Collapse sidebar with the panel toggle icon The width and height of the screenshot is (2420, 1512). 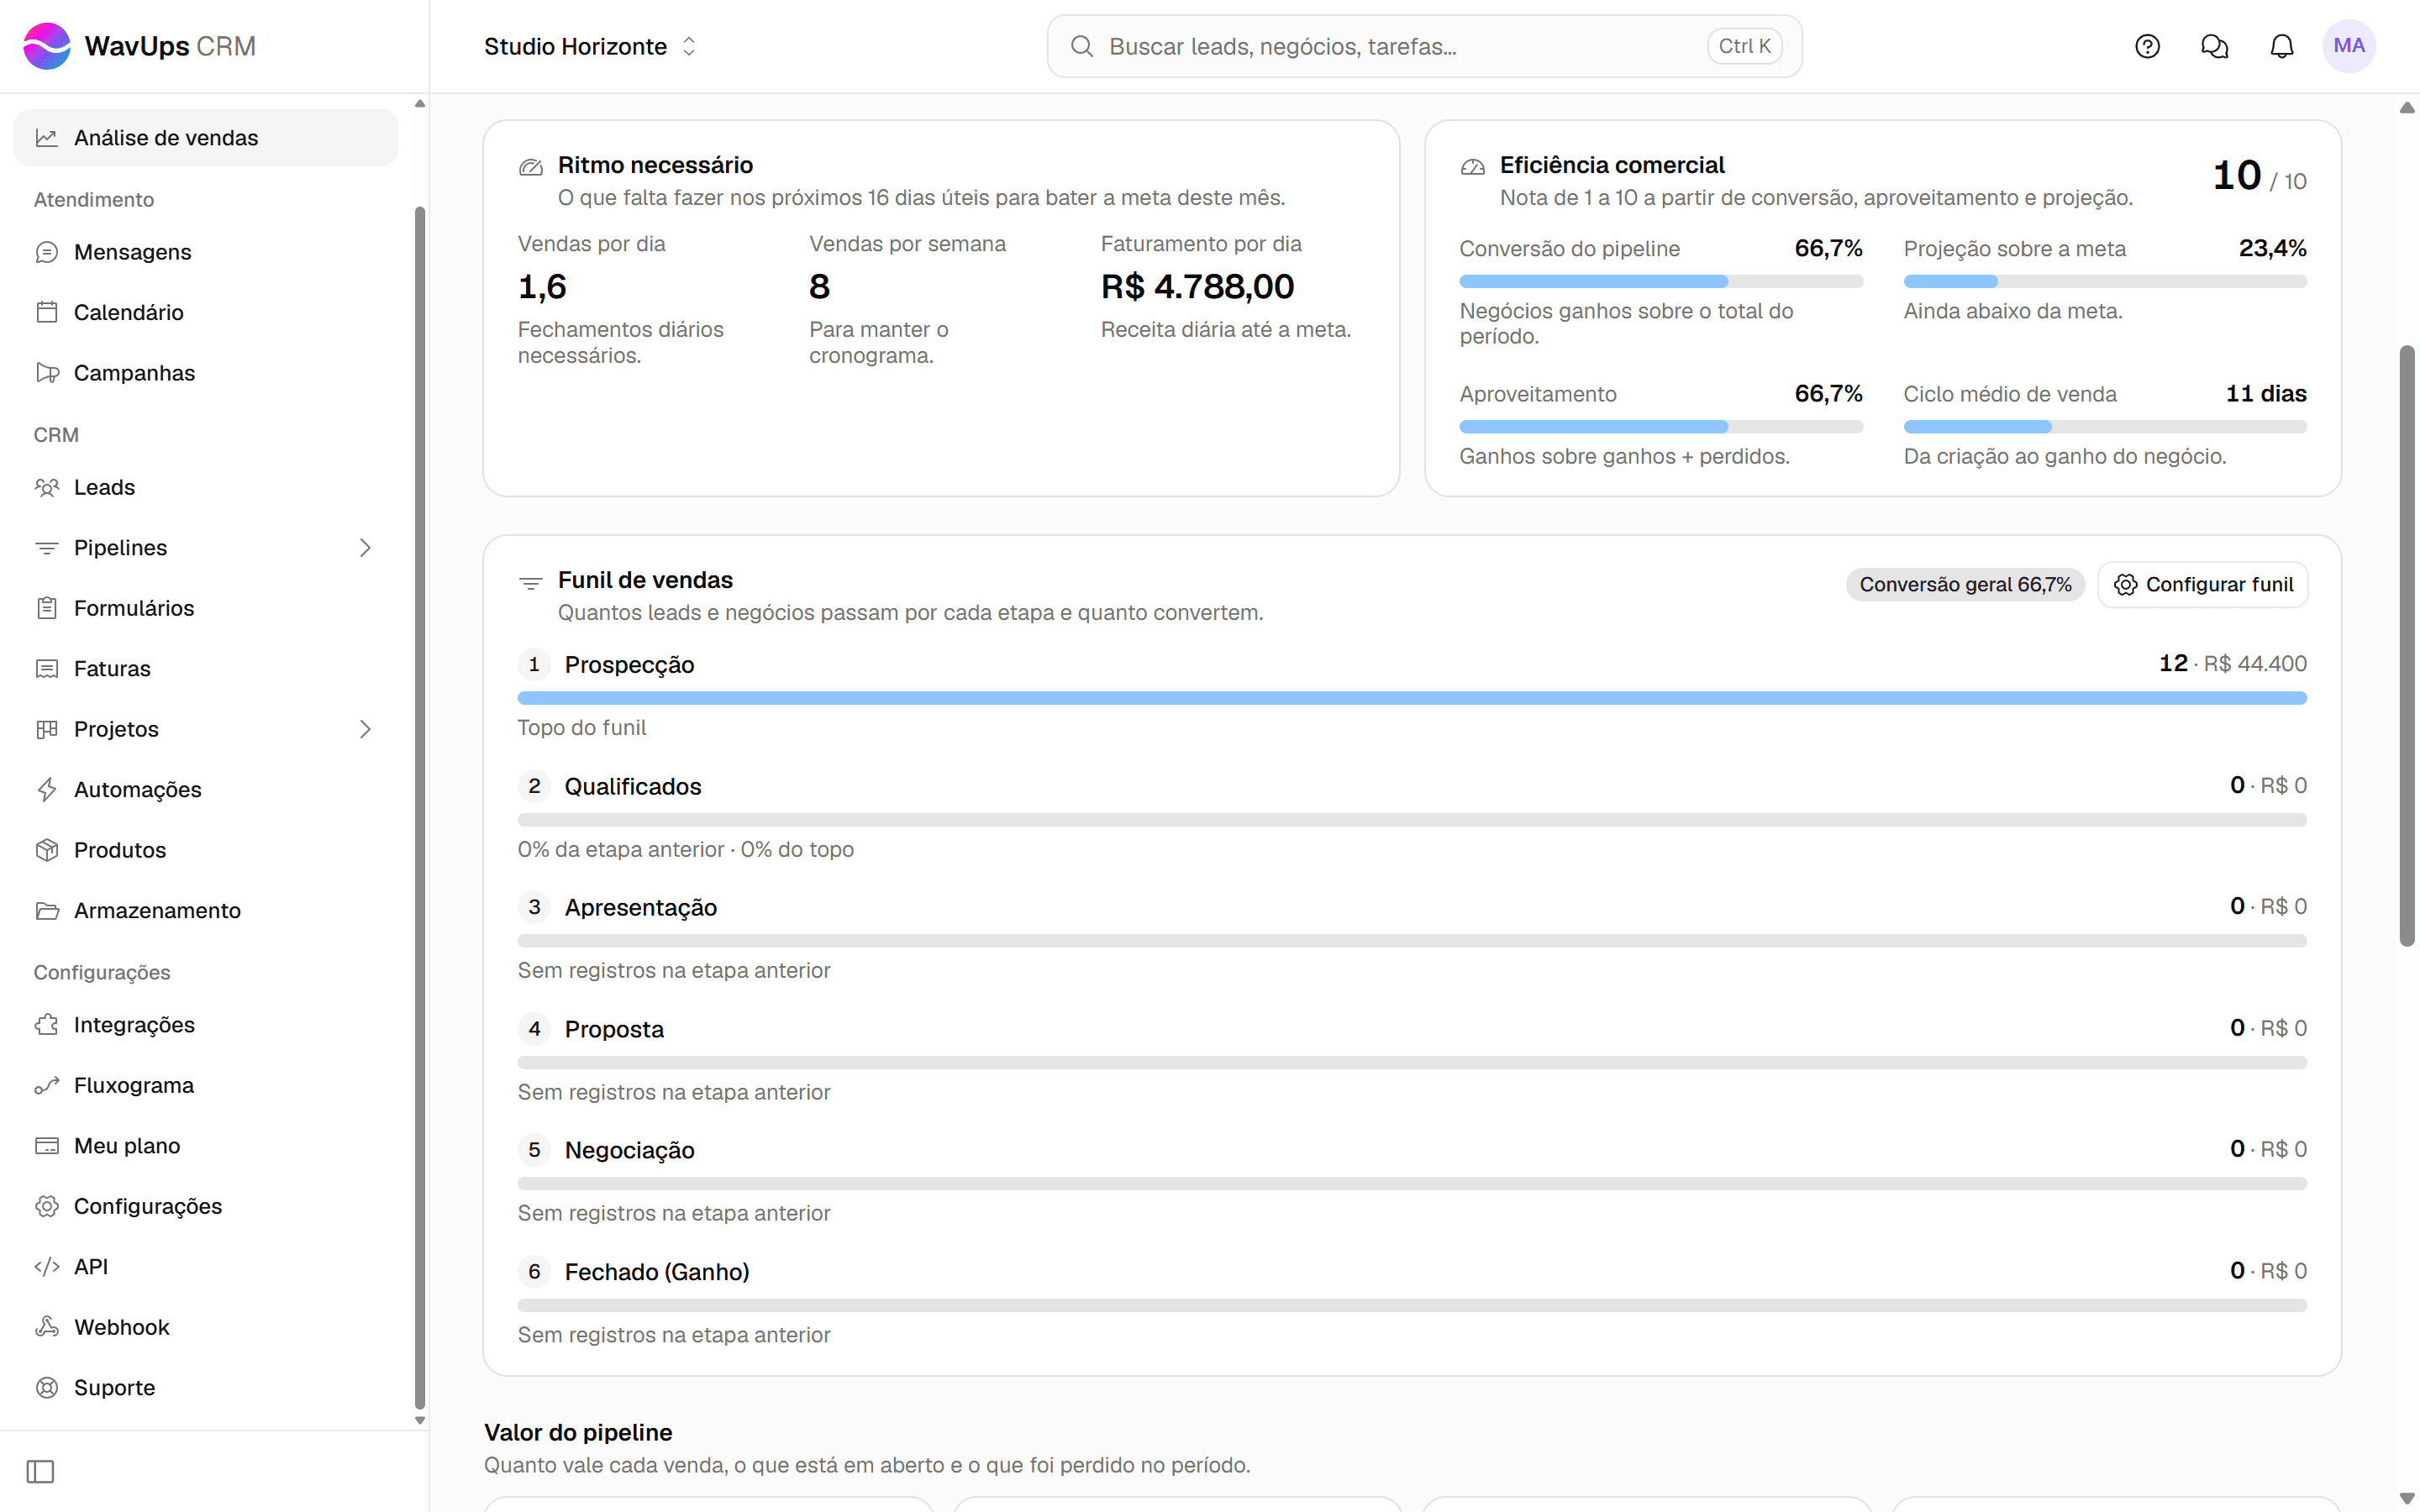click(40, 1471)
